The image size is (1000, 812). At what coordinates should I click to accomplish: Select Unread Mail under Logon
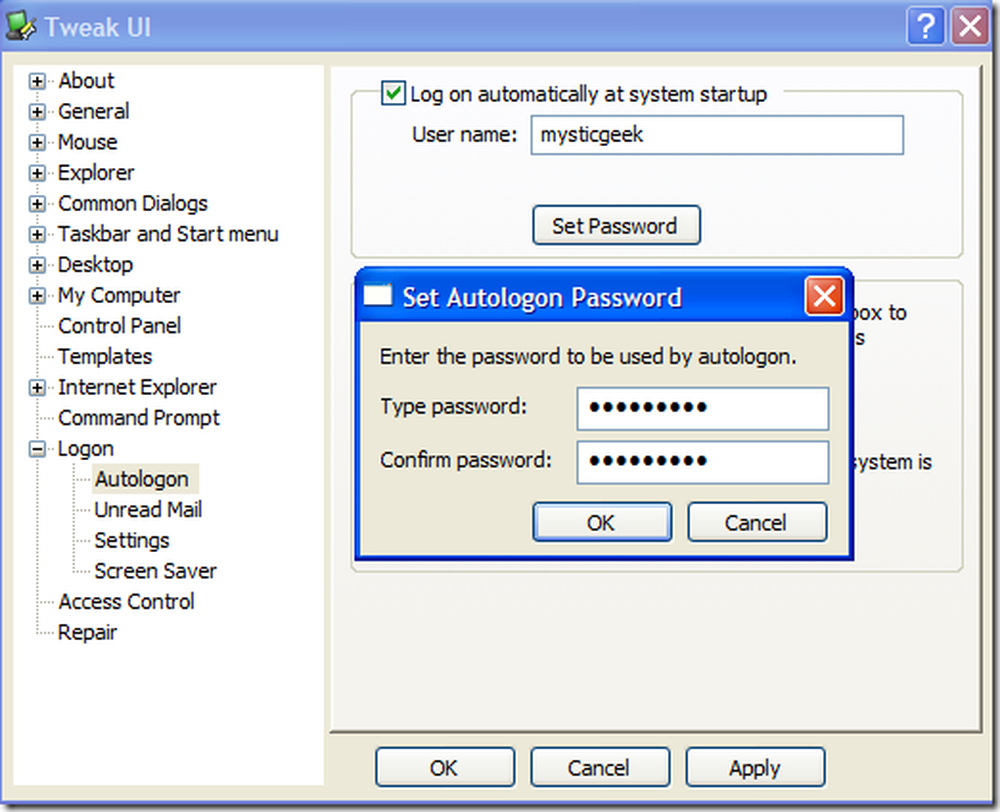148,510
